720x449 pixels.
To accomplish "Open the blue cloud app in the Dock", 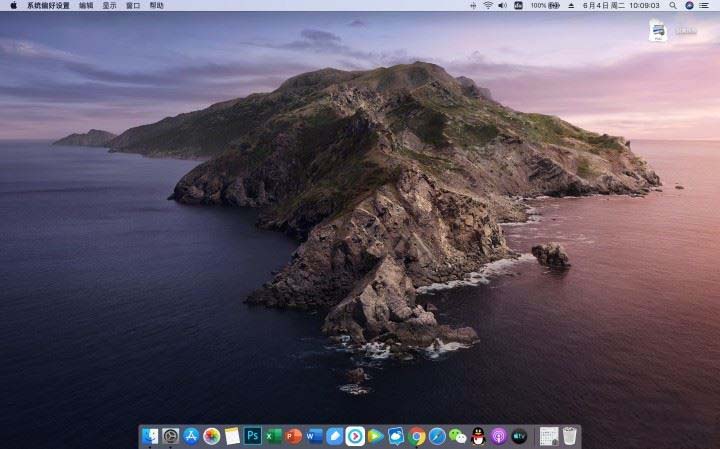I will point(396,436).
